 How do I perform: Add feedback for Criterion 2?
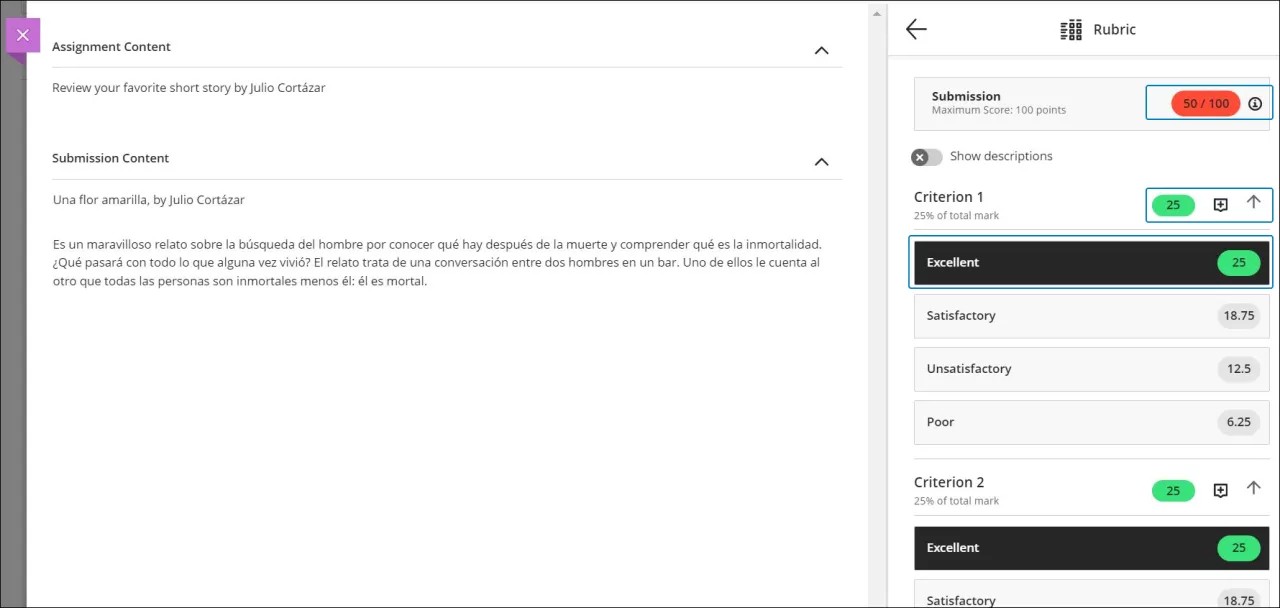(x=1220, y=490)
